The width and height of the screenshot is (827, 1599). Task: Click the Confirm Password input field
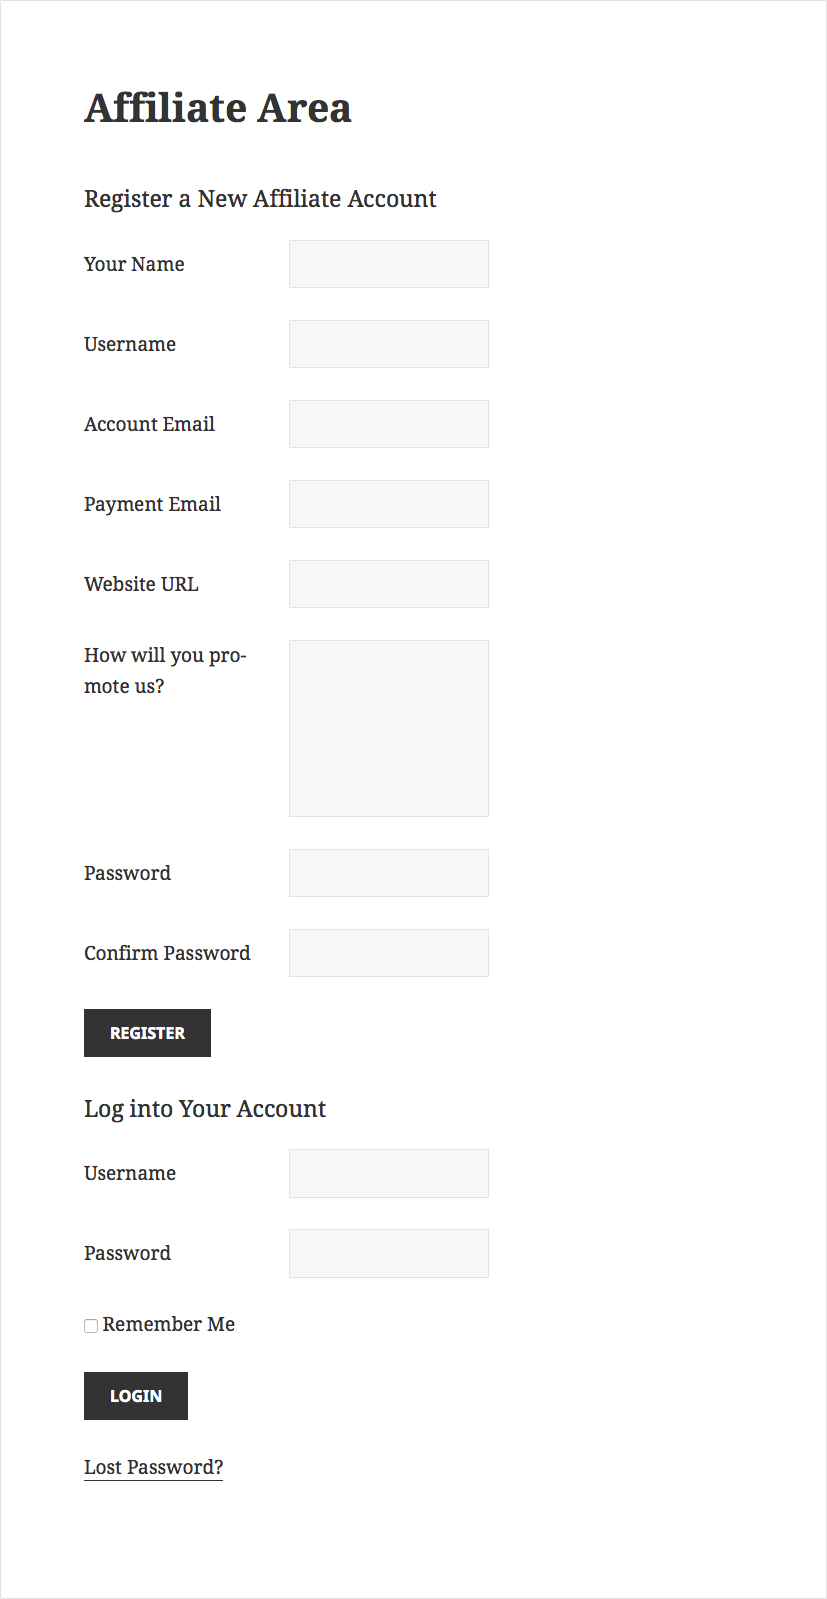[x=388, y=952]
